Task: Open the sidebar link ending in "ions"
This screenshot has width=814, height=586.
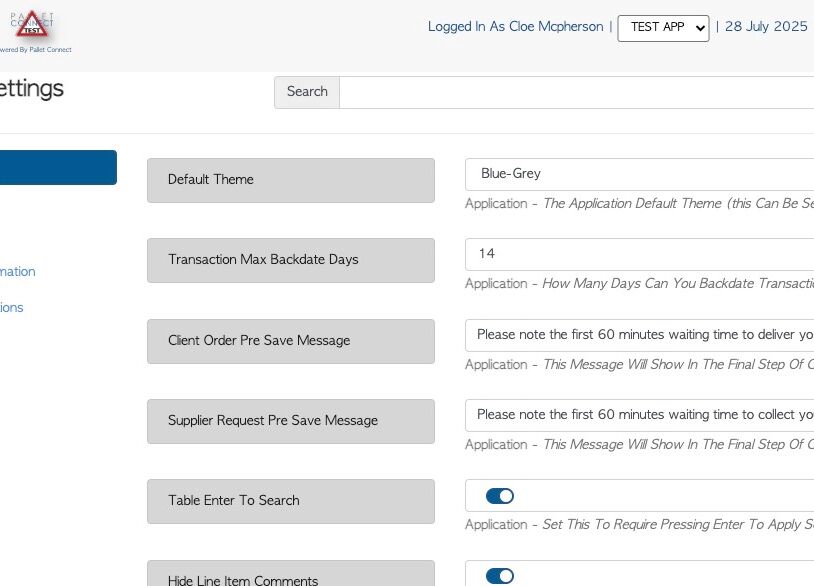Action: click(12, 308)
